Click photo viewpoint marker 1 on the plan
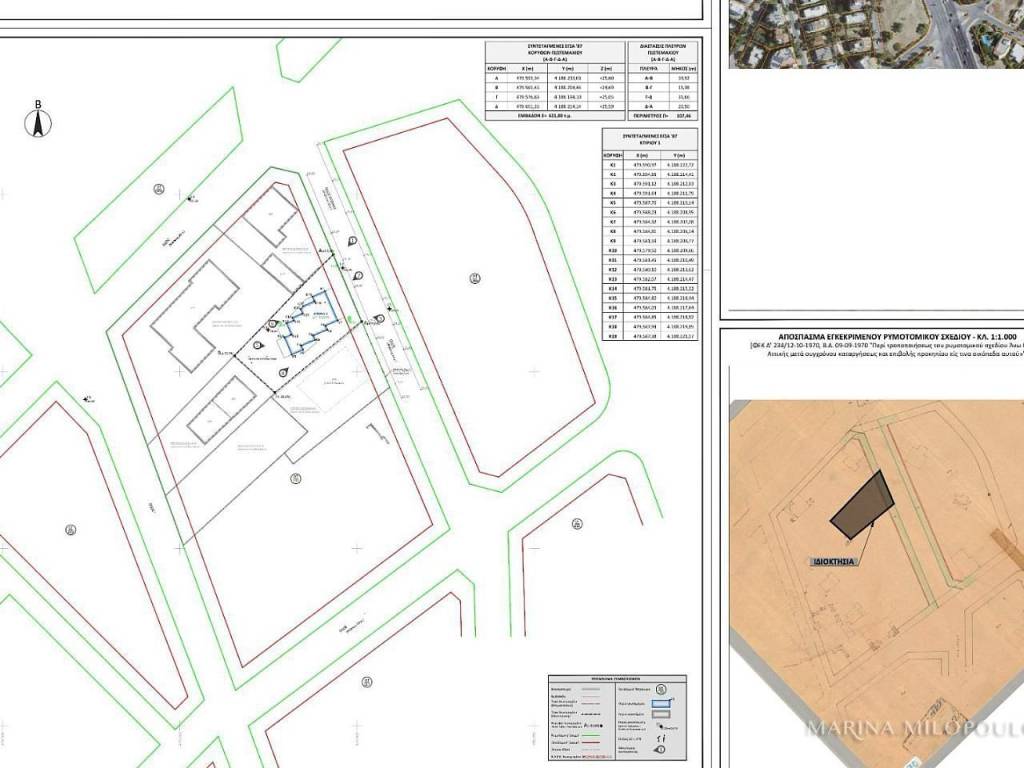 pyautogui.click(x=352, y=241)
